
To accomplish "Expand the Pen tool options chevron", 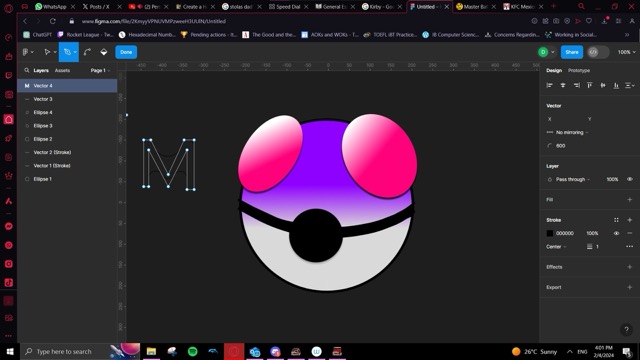I will 75,52.
